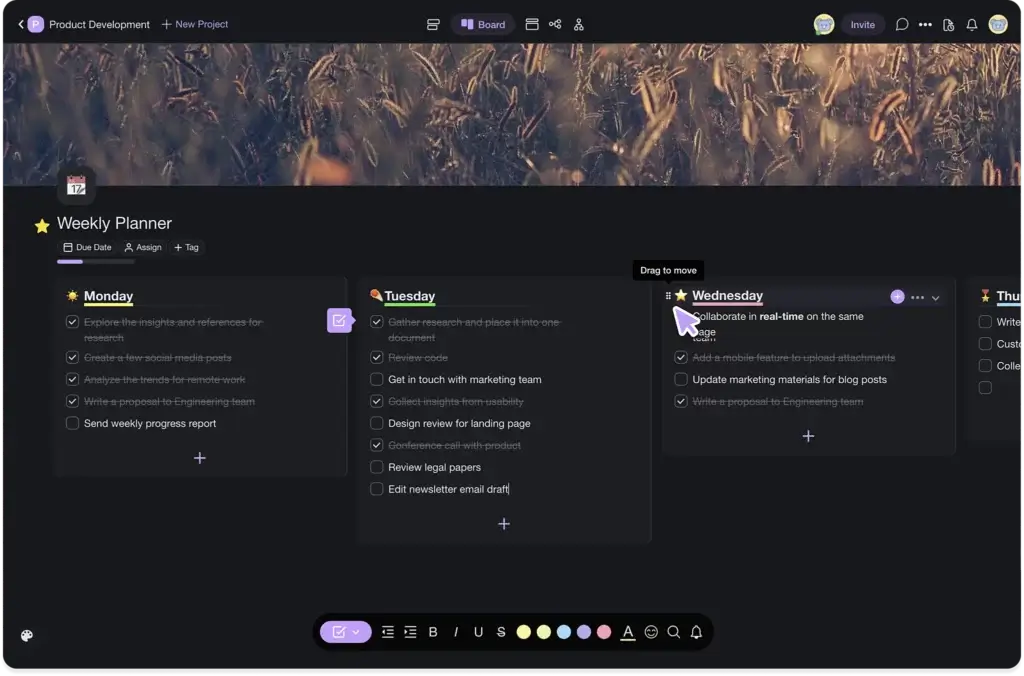Select the strikethrough formatting icon

(500, 631)
